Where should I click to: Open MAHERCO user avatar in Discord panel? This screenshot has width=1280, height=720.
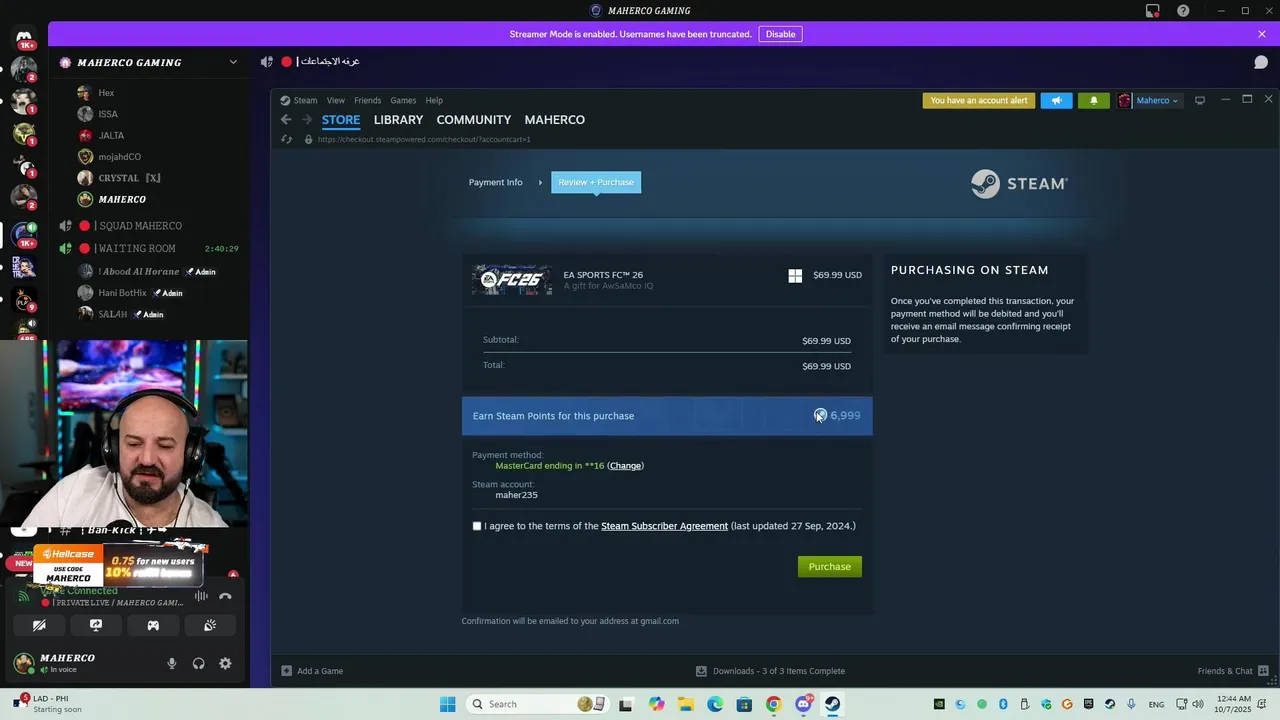(24, 663)
